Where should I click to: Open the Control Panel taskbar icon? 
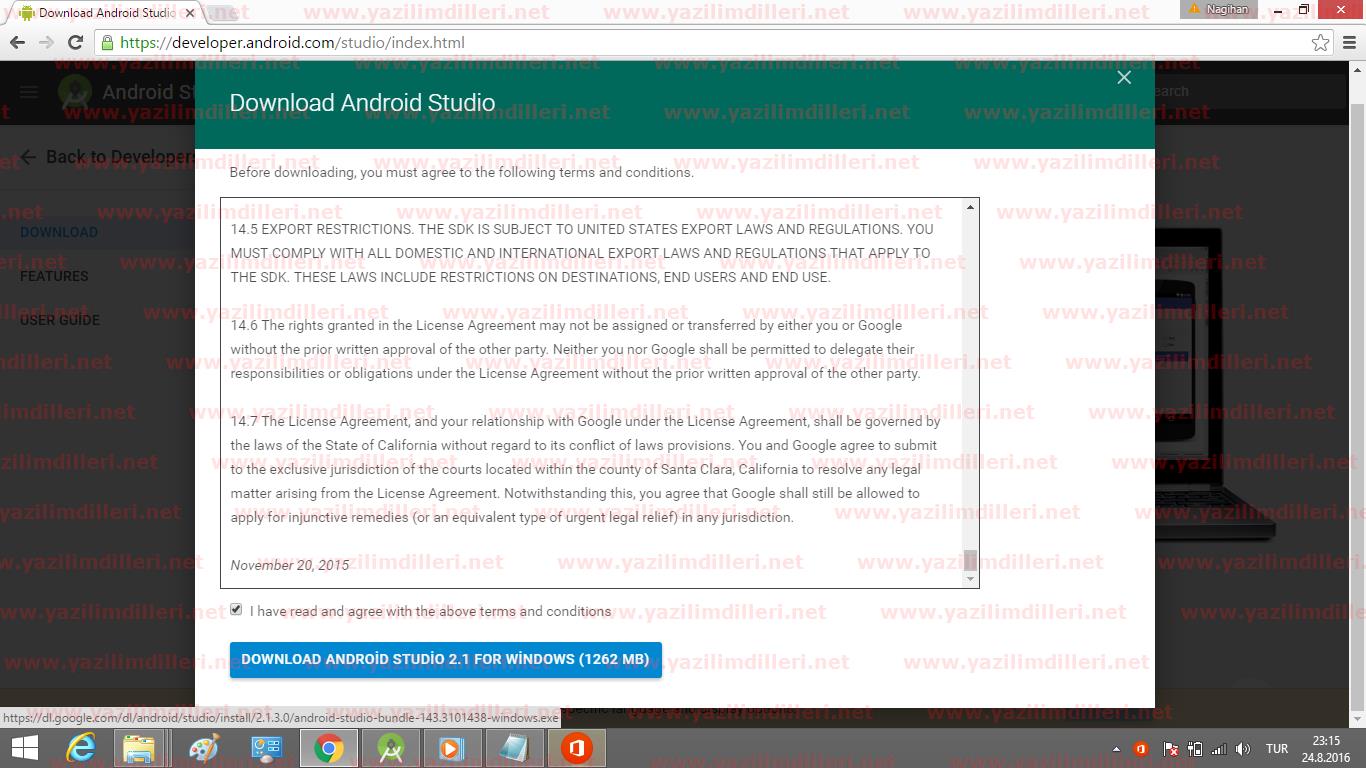pos(266,748)
